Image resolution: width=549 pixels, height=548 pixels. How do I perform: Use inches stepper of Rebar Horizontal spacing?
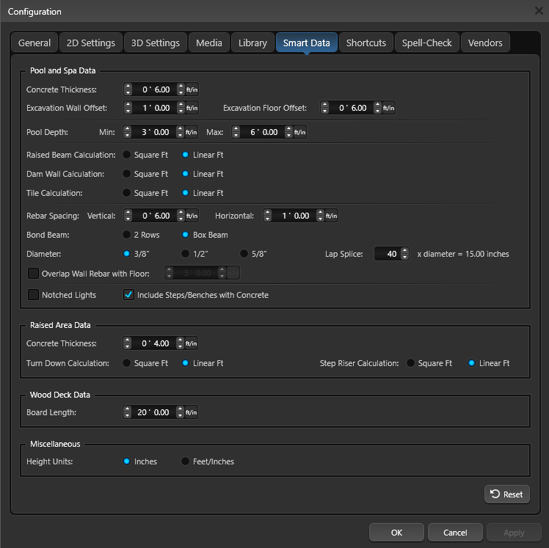coord(320,216)
